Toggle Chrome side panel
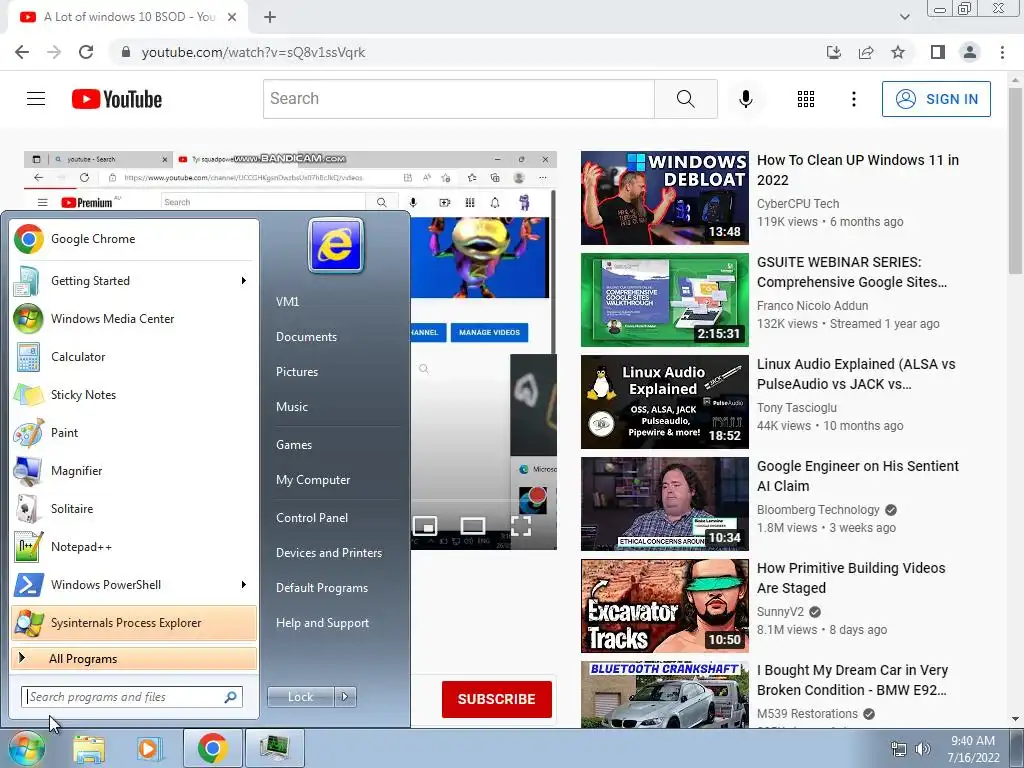Viewport: 1024px width, 768px height. point(938,52)
